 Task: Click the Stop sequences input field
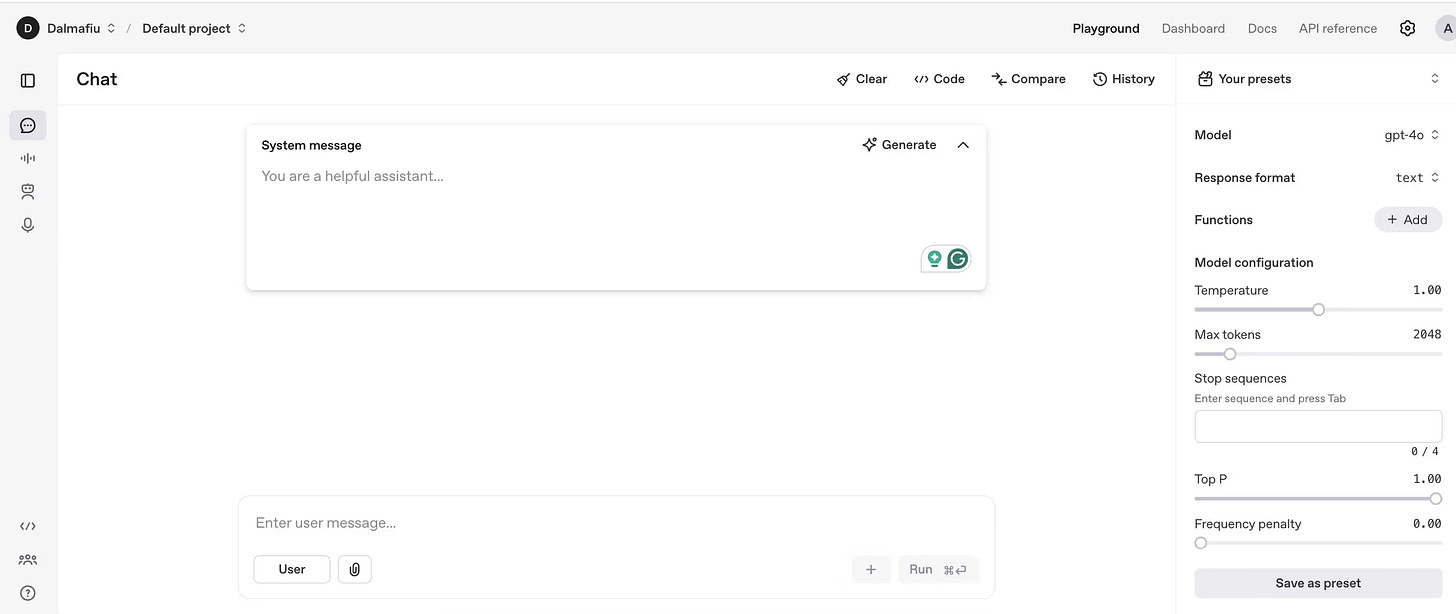click(1317, 426)
